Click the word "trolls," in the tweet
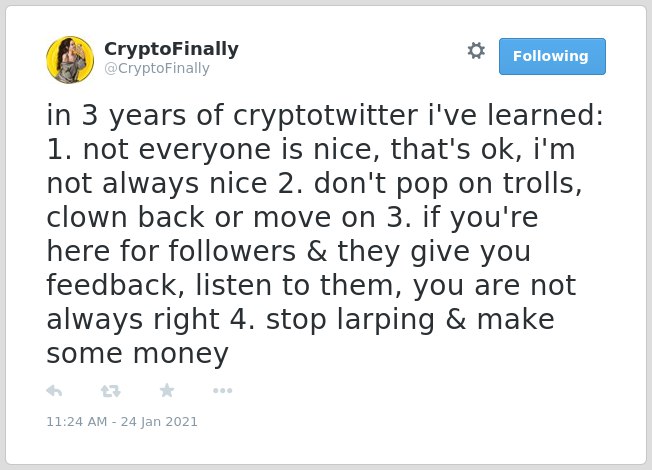This screenshot has height=470, width=652. [542, 183]
